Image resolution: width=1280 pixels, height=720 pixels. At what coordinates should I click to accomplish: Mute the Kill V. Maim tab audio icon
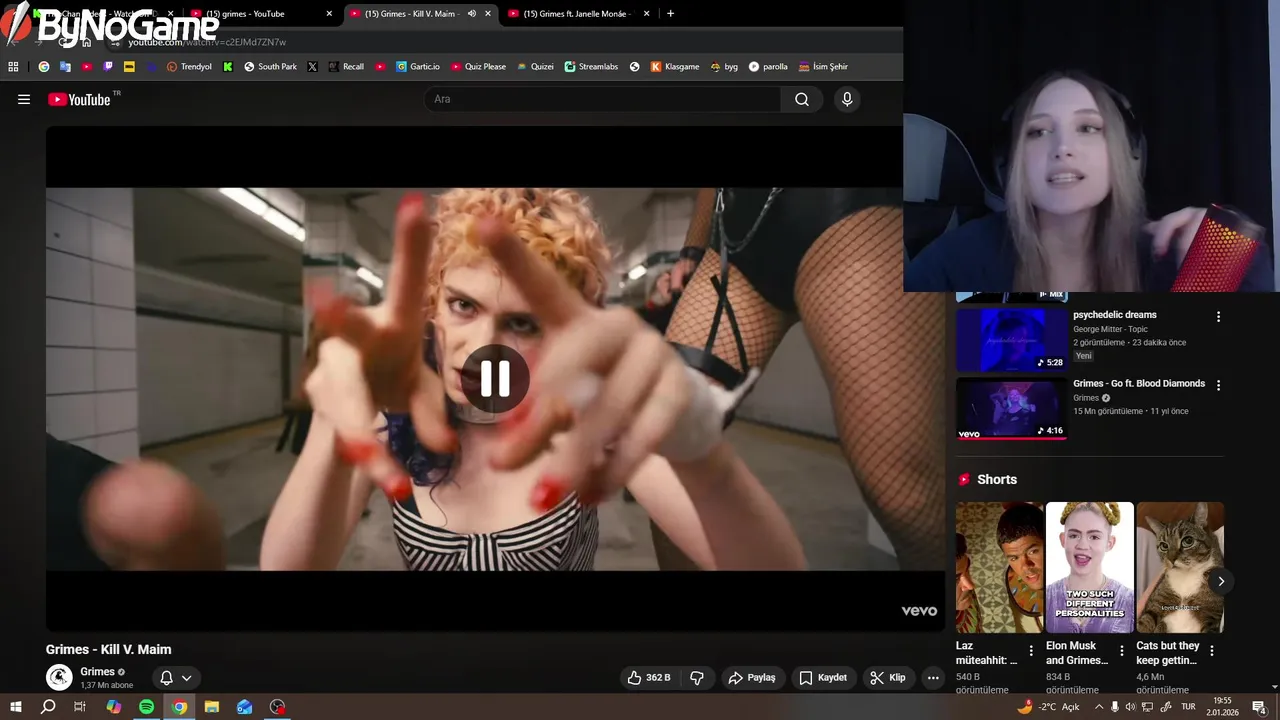471,14
